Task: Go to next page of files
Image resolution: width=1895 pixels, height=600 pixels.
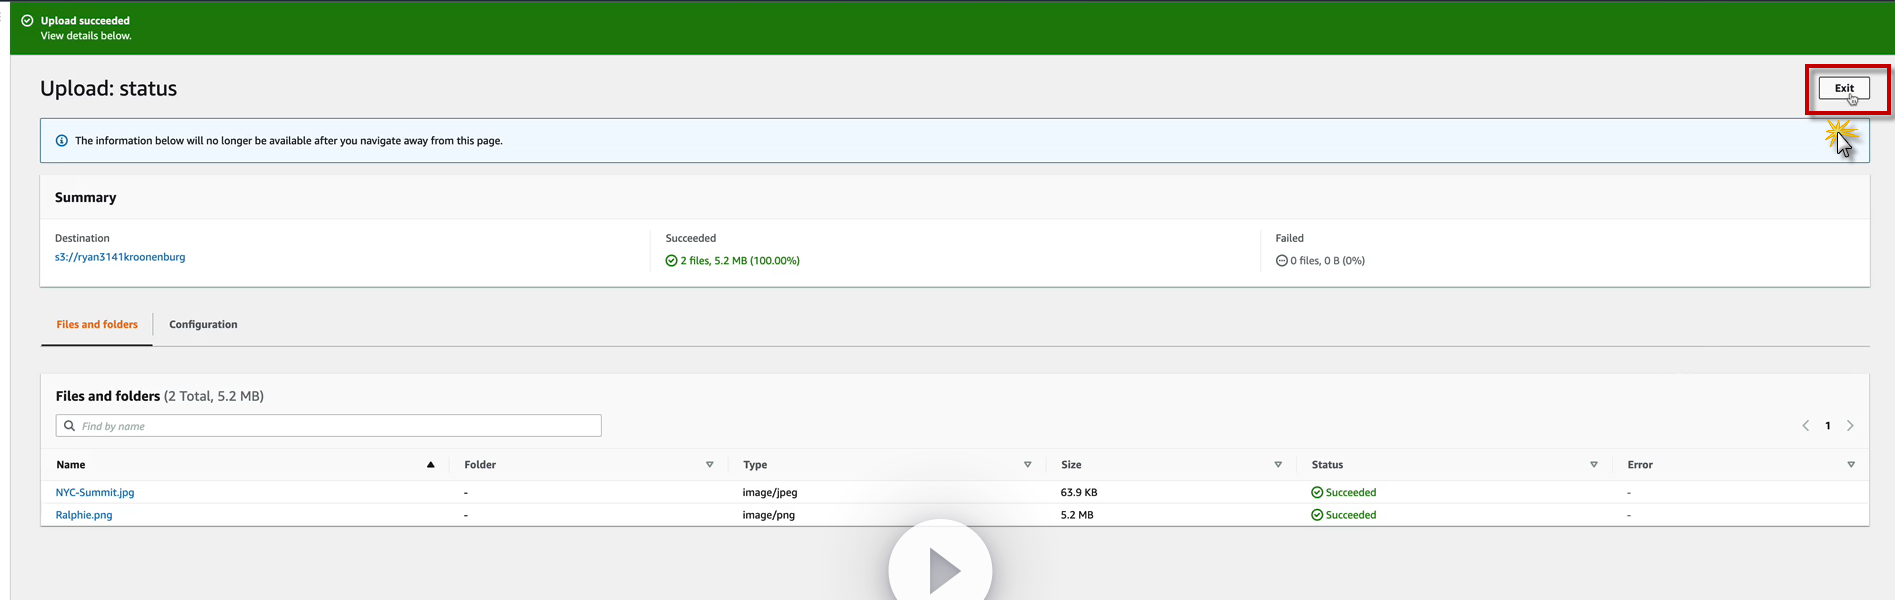Action: pos(1850,426)
